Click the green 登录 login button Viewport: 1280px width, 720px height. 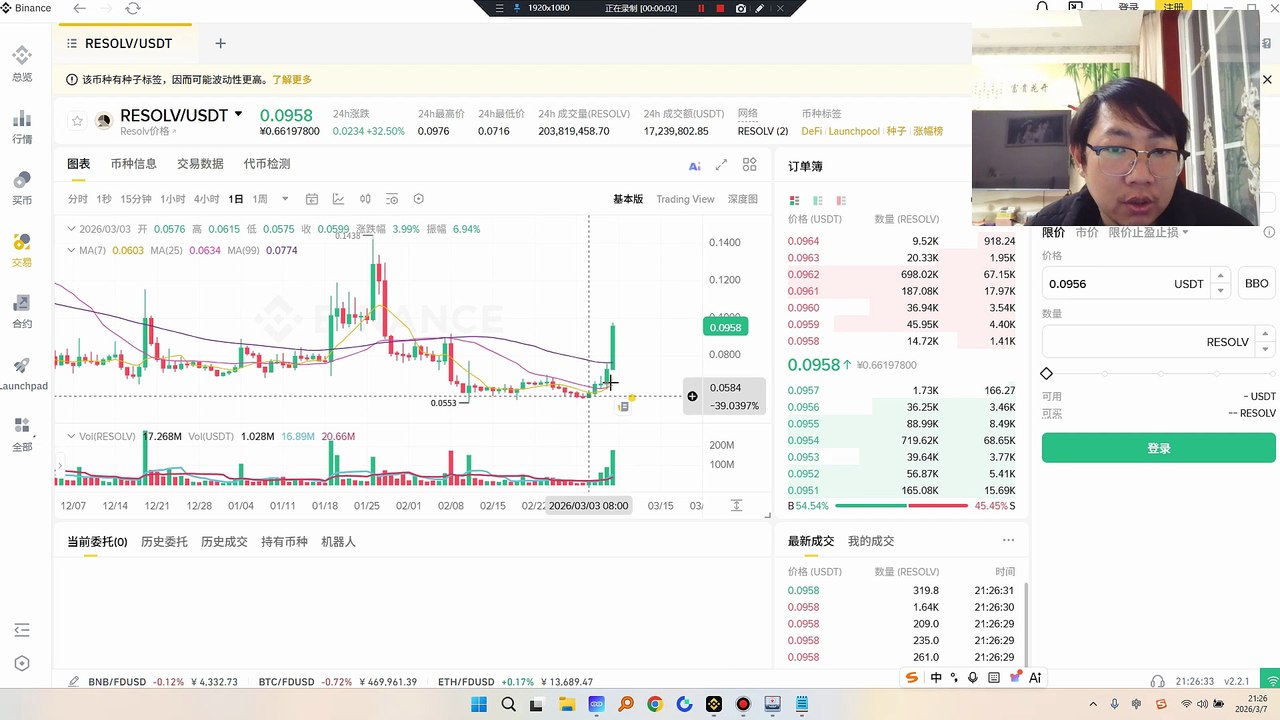[x=1159, y=448]
